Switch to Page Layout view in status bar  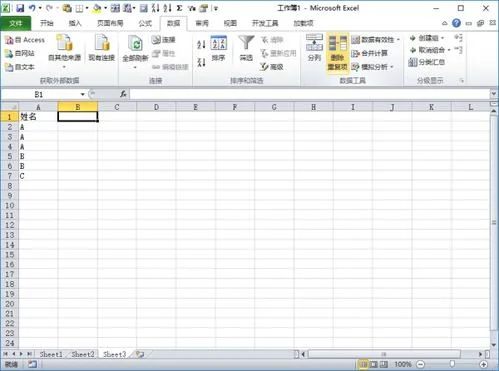[x=374, y=364]
